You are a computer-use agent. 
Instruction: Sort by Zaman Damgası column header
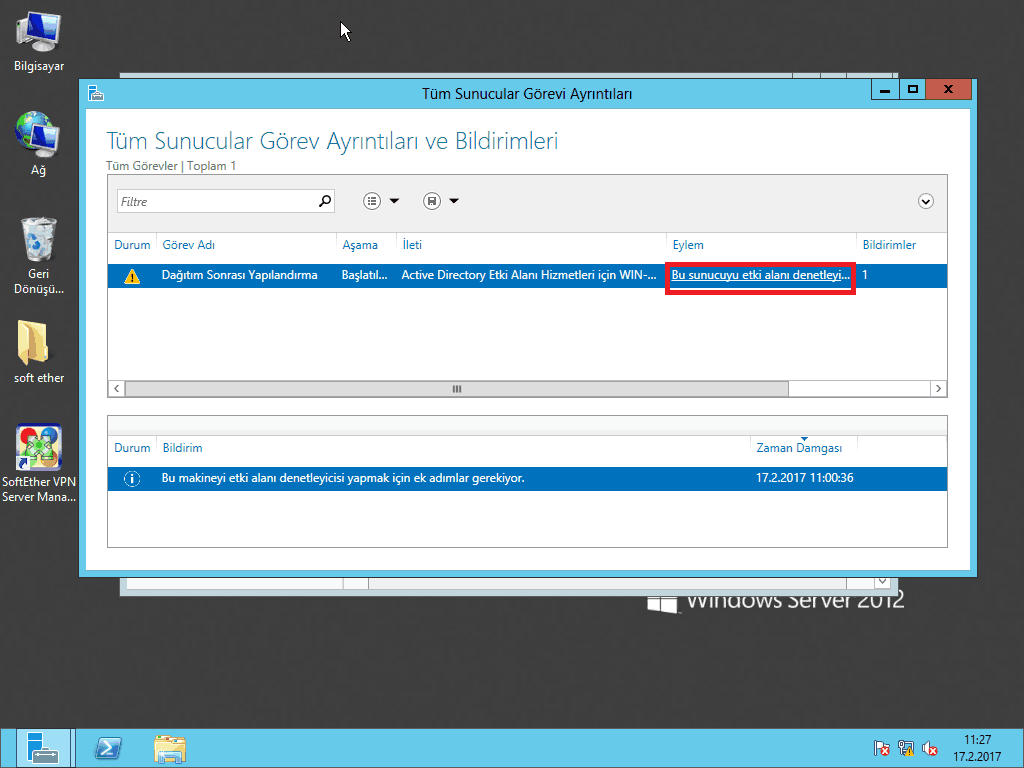click(799, 448)
